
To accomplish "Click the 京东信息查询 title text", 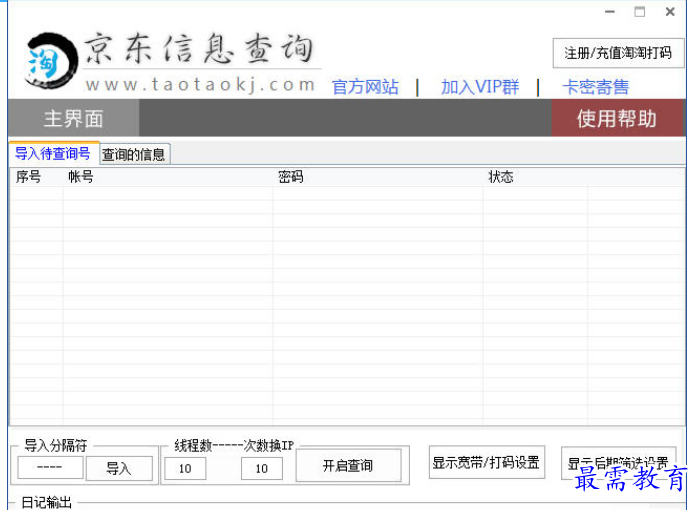I will (x=199, y=48).
